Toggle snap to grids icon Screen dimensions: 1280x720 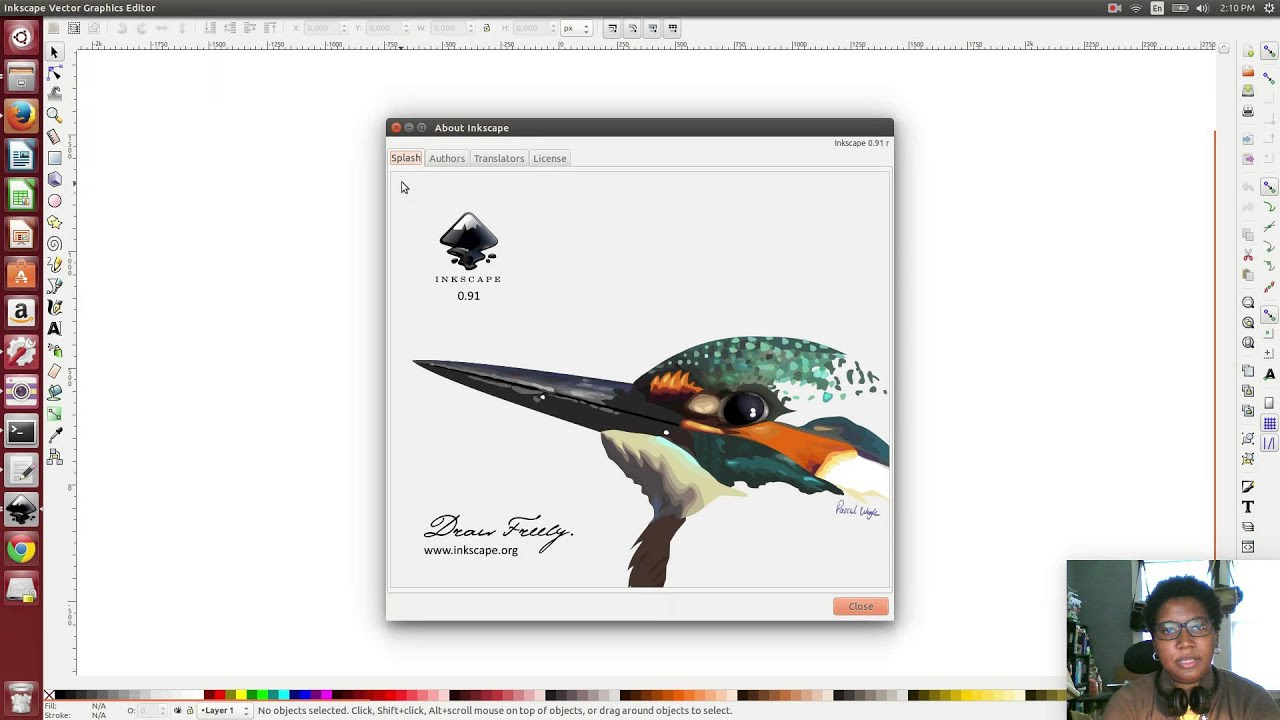1269,424
